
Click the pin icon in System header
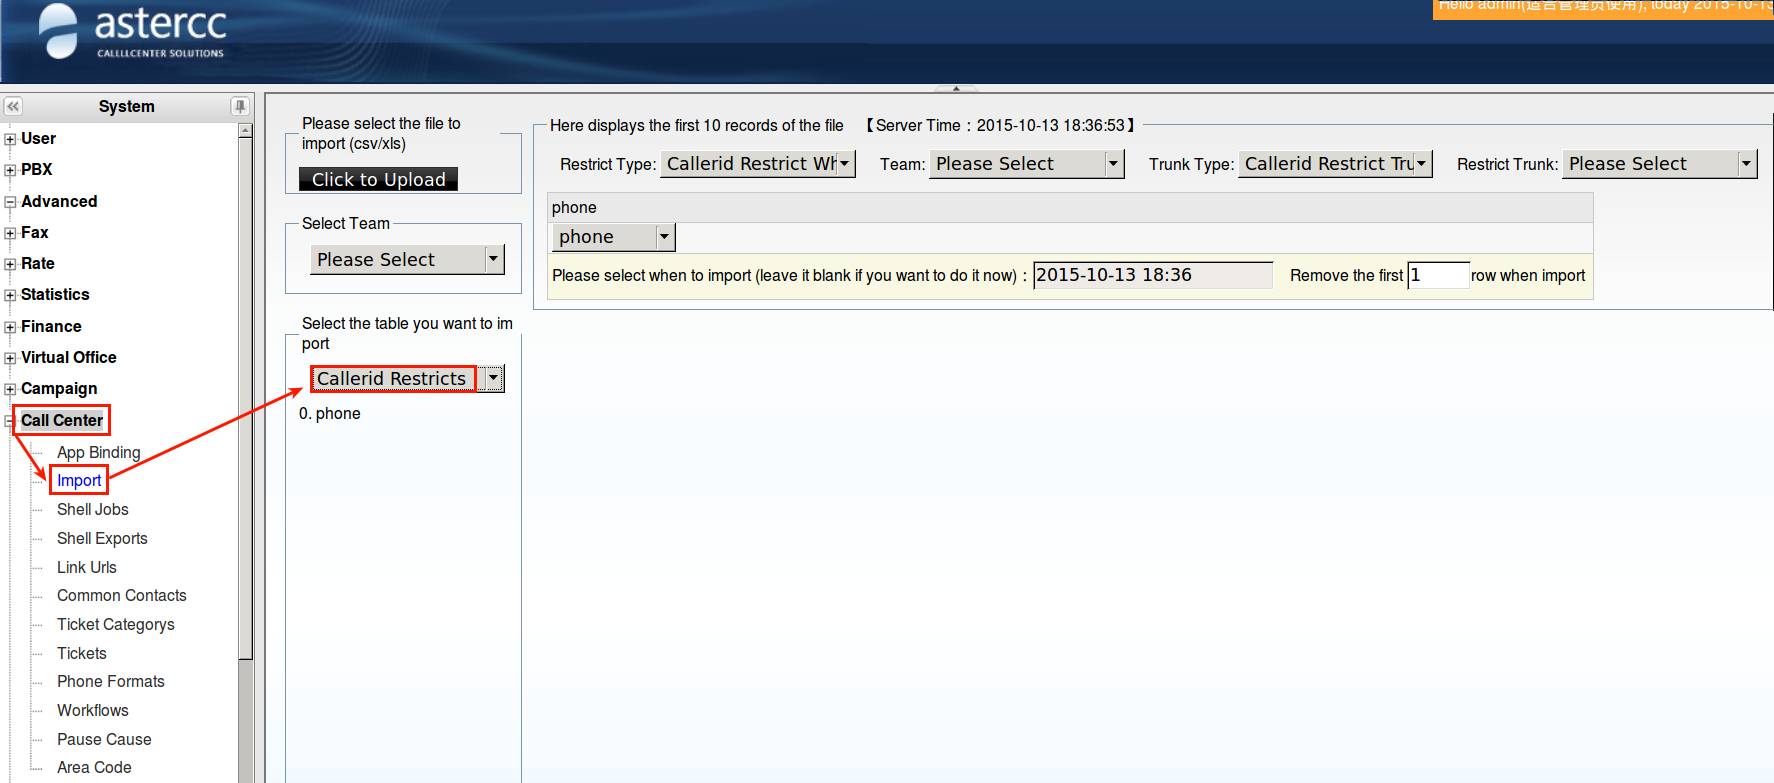[240, 106]
